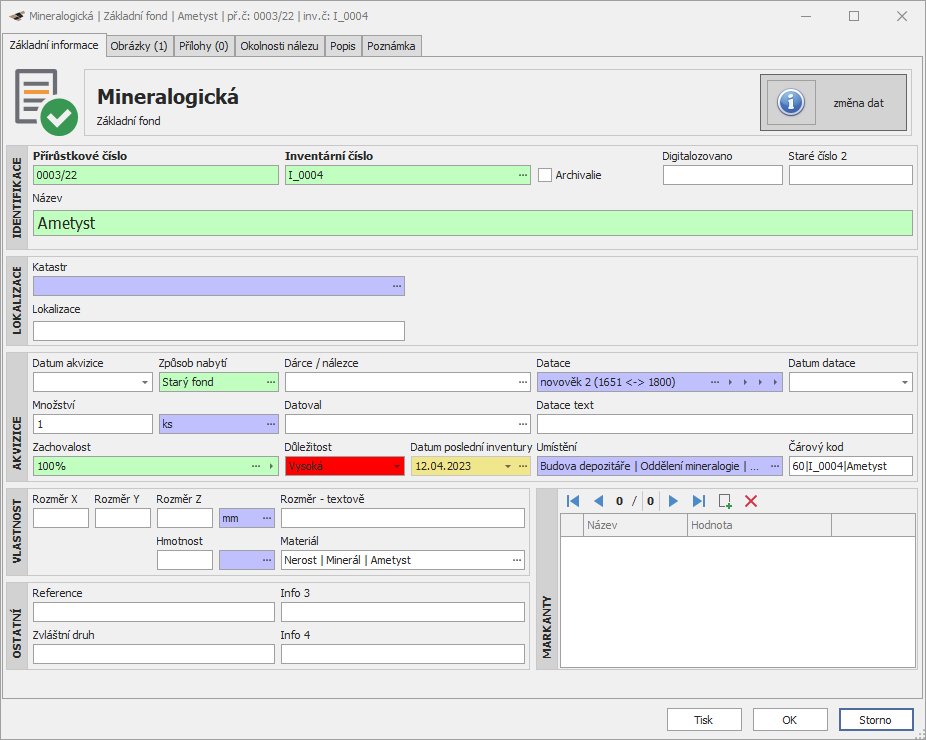926x740 pixels.
Task: Open the Dárce / nálezce ellipsis picker
Action: tap(523, 382)
